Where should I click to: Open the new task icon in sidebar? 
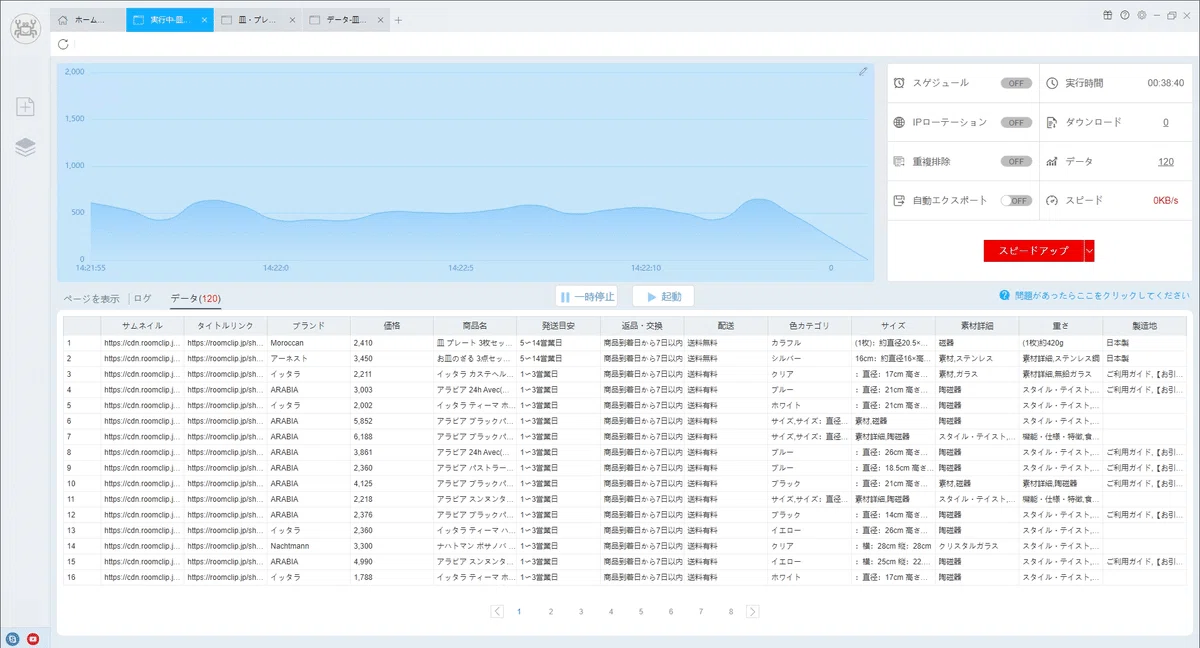25,107
